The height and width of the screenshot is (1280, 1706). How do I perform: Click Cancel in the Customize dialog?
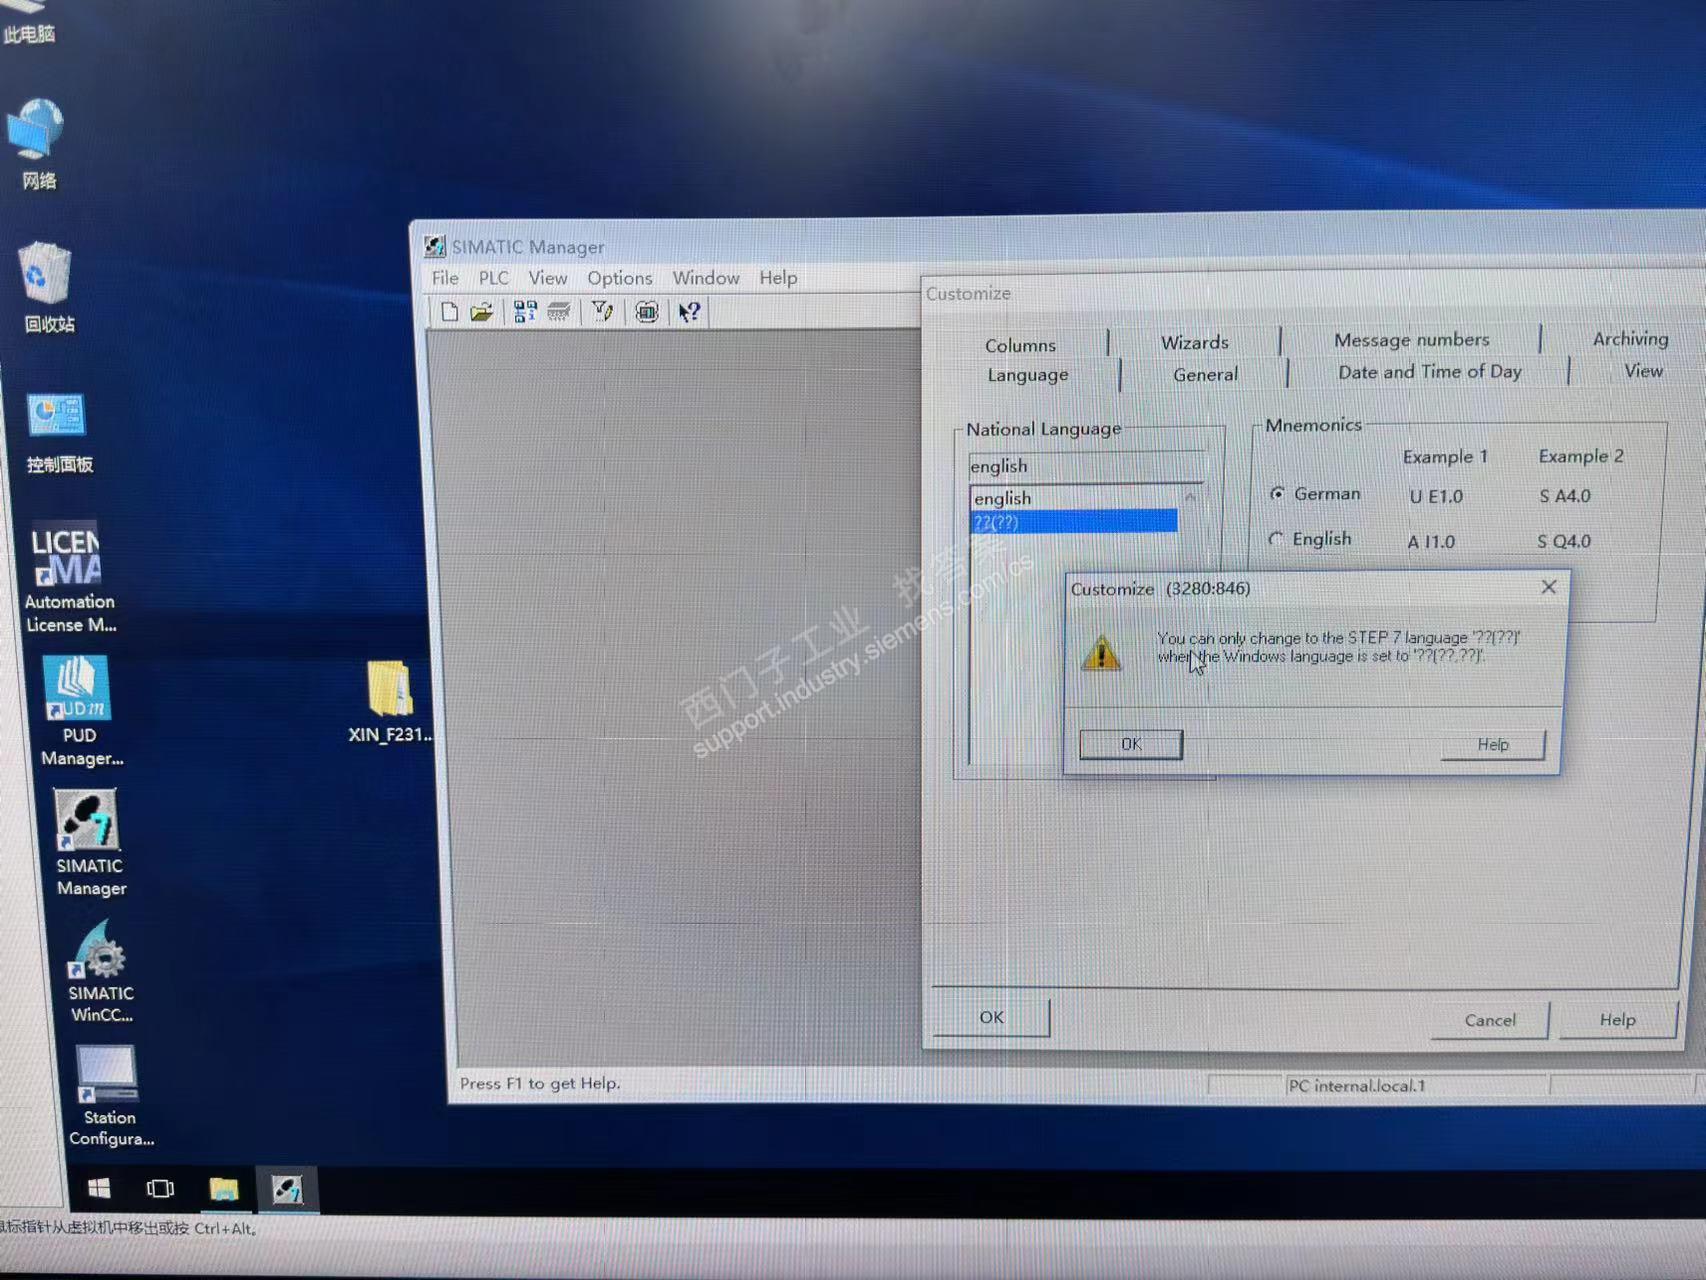click(1490, 1020)
